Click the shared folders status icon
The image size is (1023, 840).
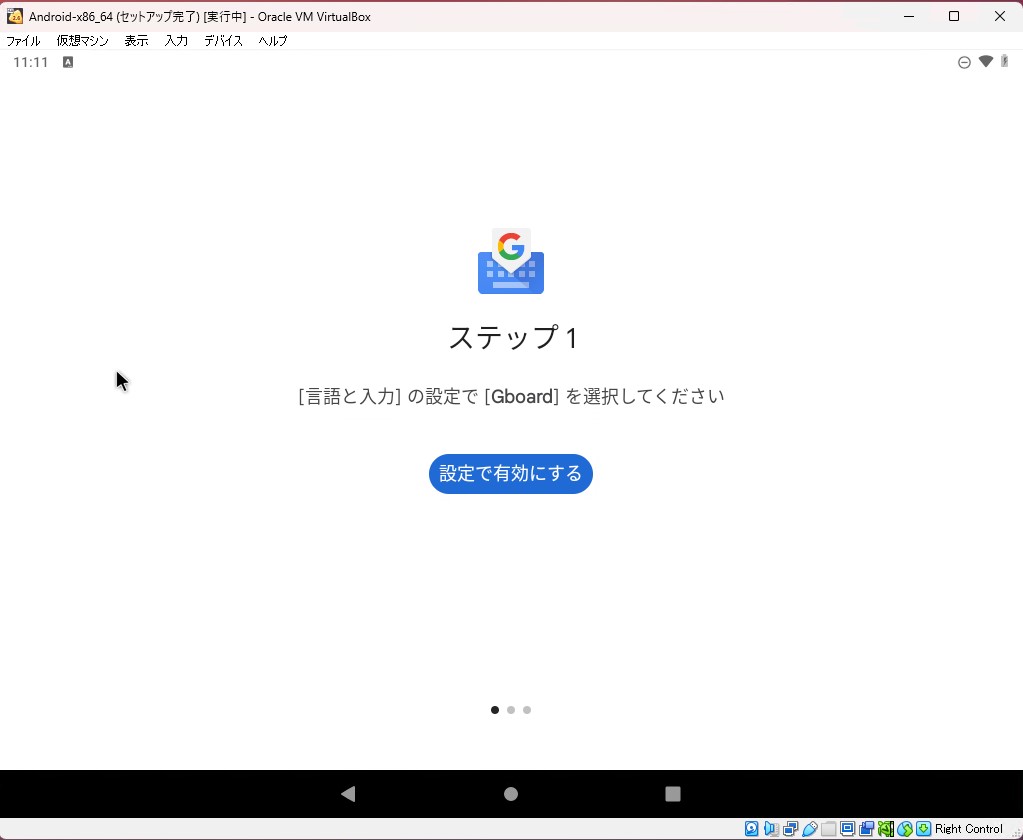[829, 829]
